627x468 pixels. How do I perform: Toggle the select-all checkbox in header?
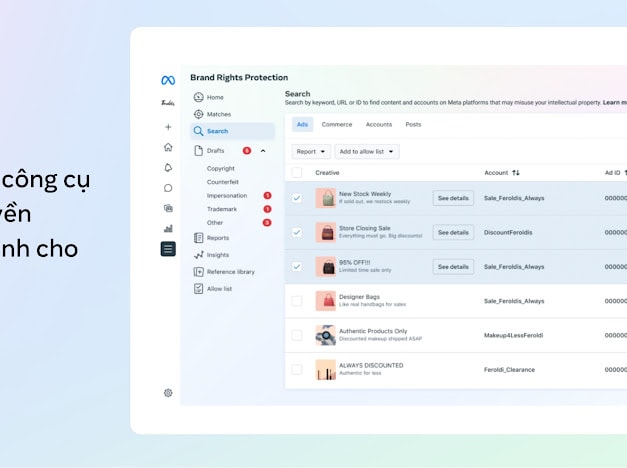click(297, 172)
